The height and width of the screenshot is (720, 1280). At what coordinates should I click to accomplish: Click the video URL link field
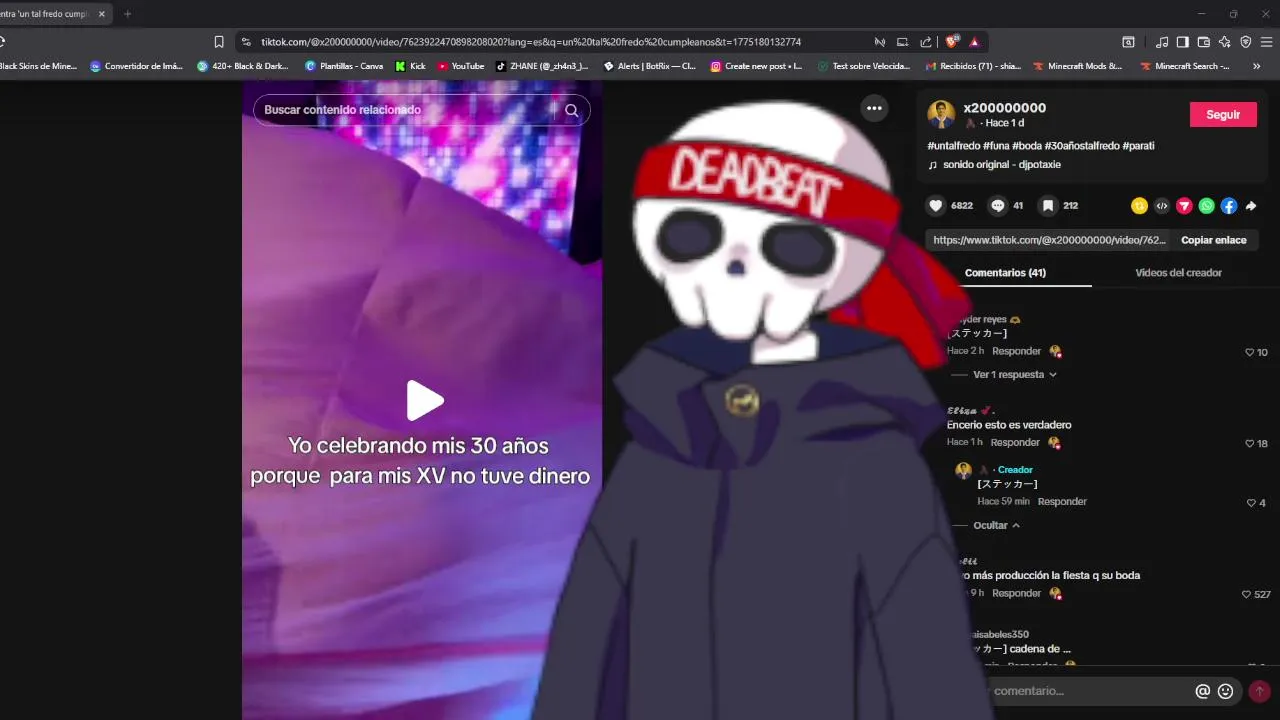click(x=1047, y=240)
